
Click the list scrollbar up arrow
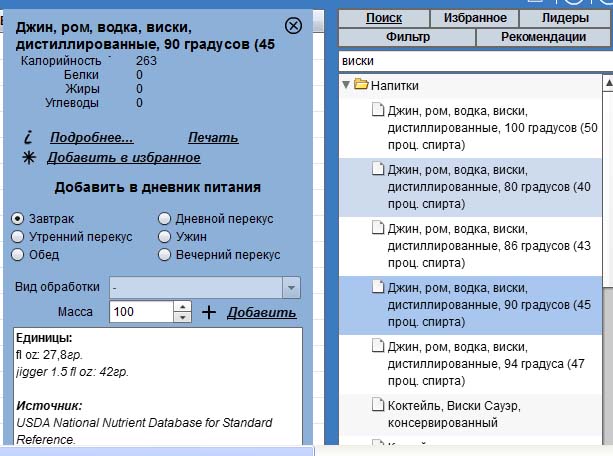(x=609, y=83)
